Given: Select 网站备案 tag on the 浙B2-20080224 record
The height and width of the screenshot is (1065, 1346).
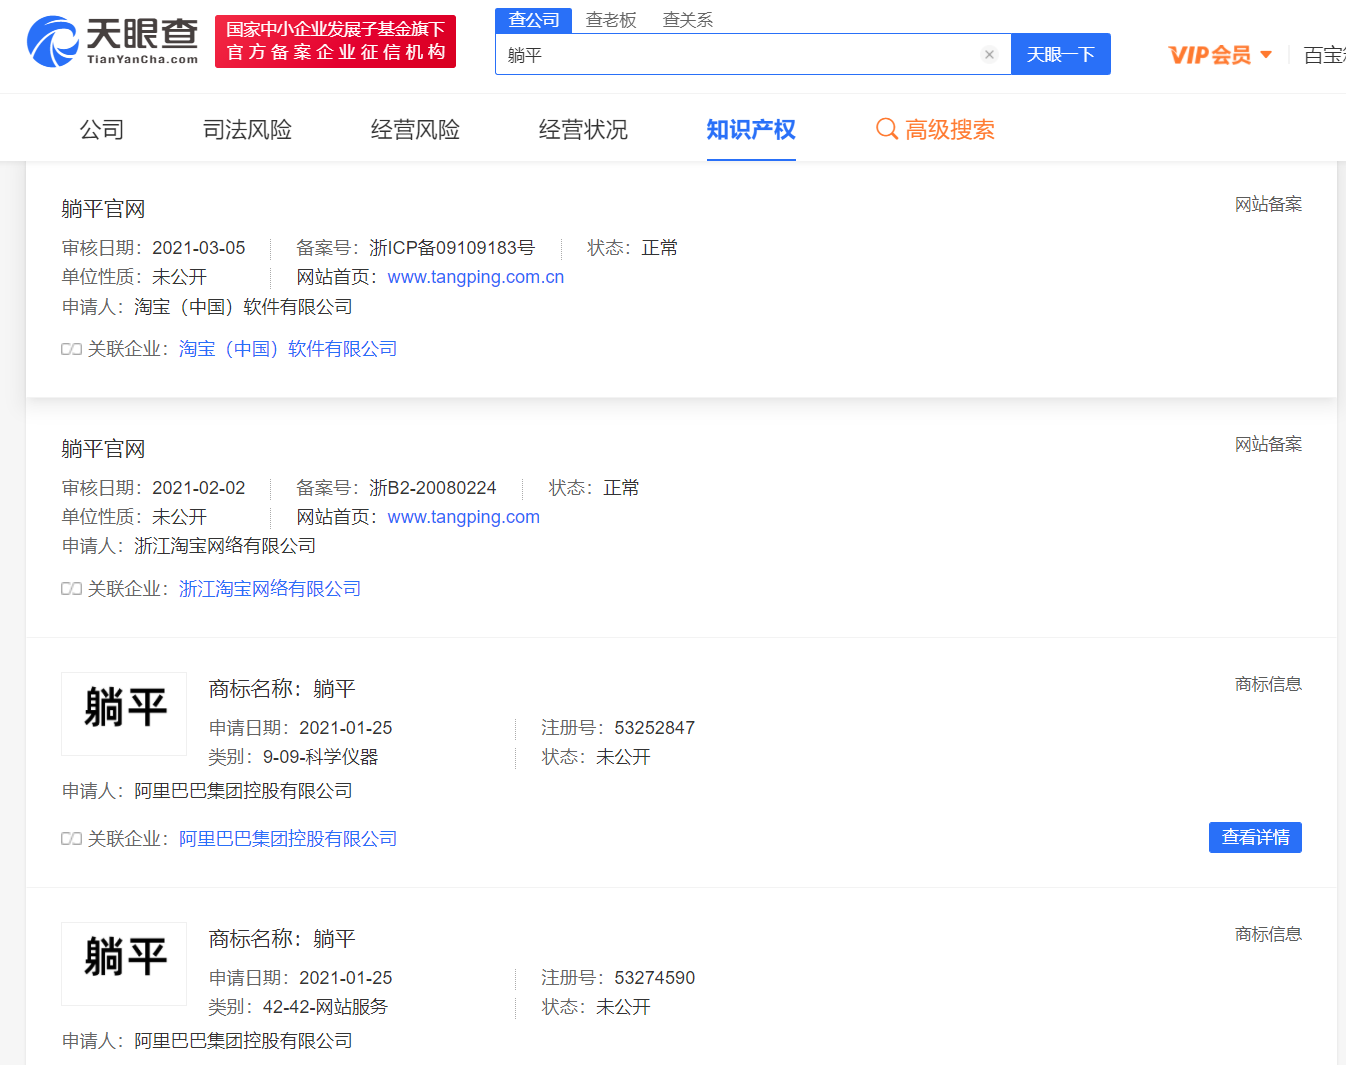Looking at the screenshot, I should pos(1268,445).
